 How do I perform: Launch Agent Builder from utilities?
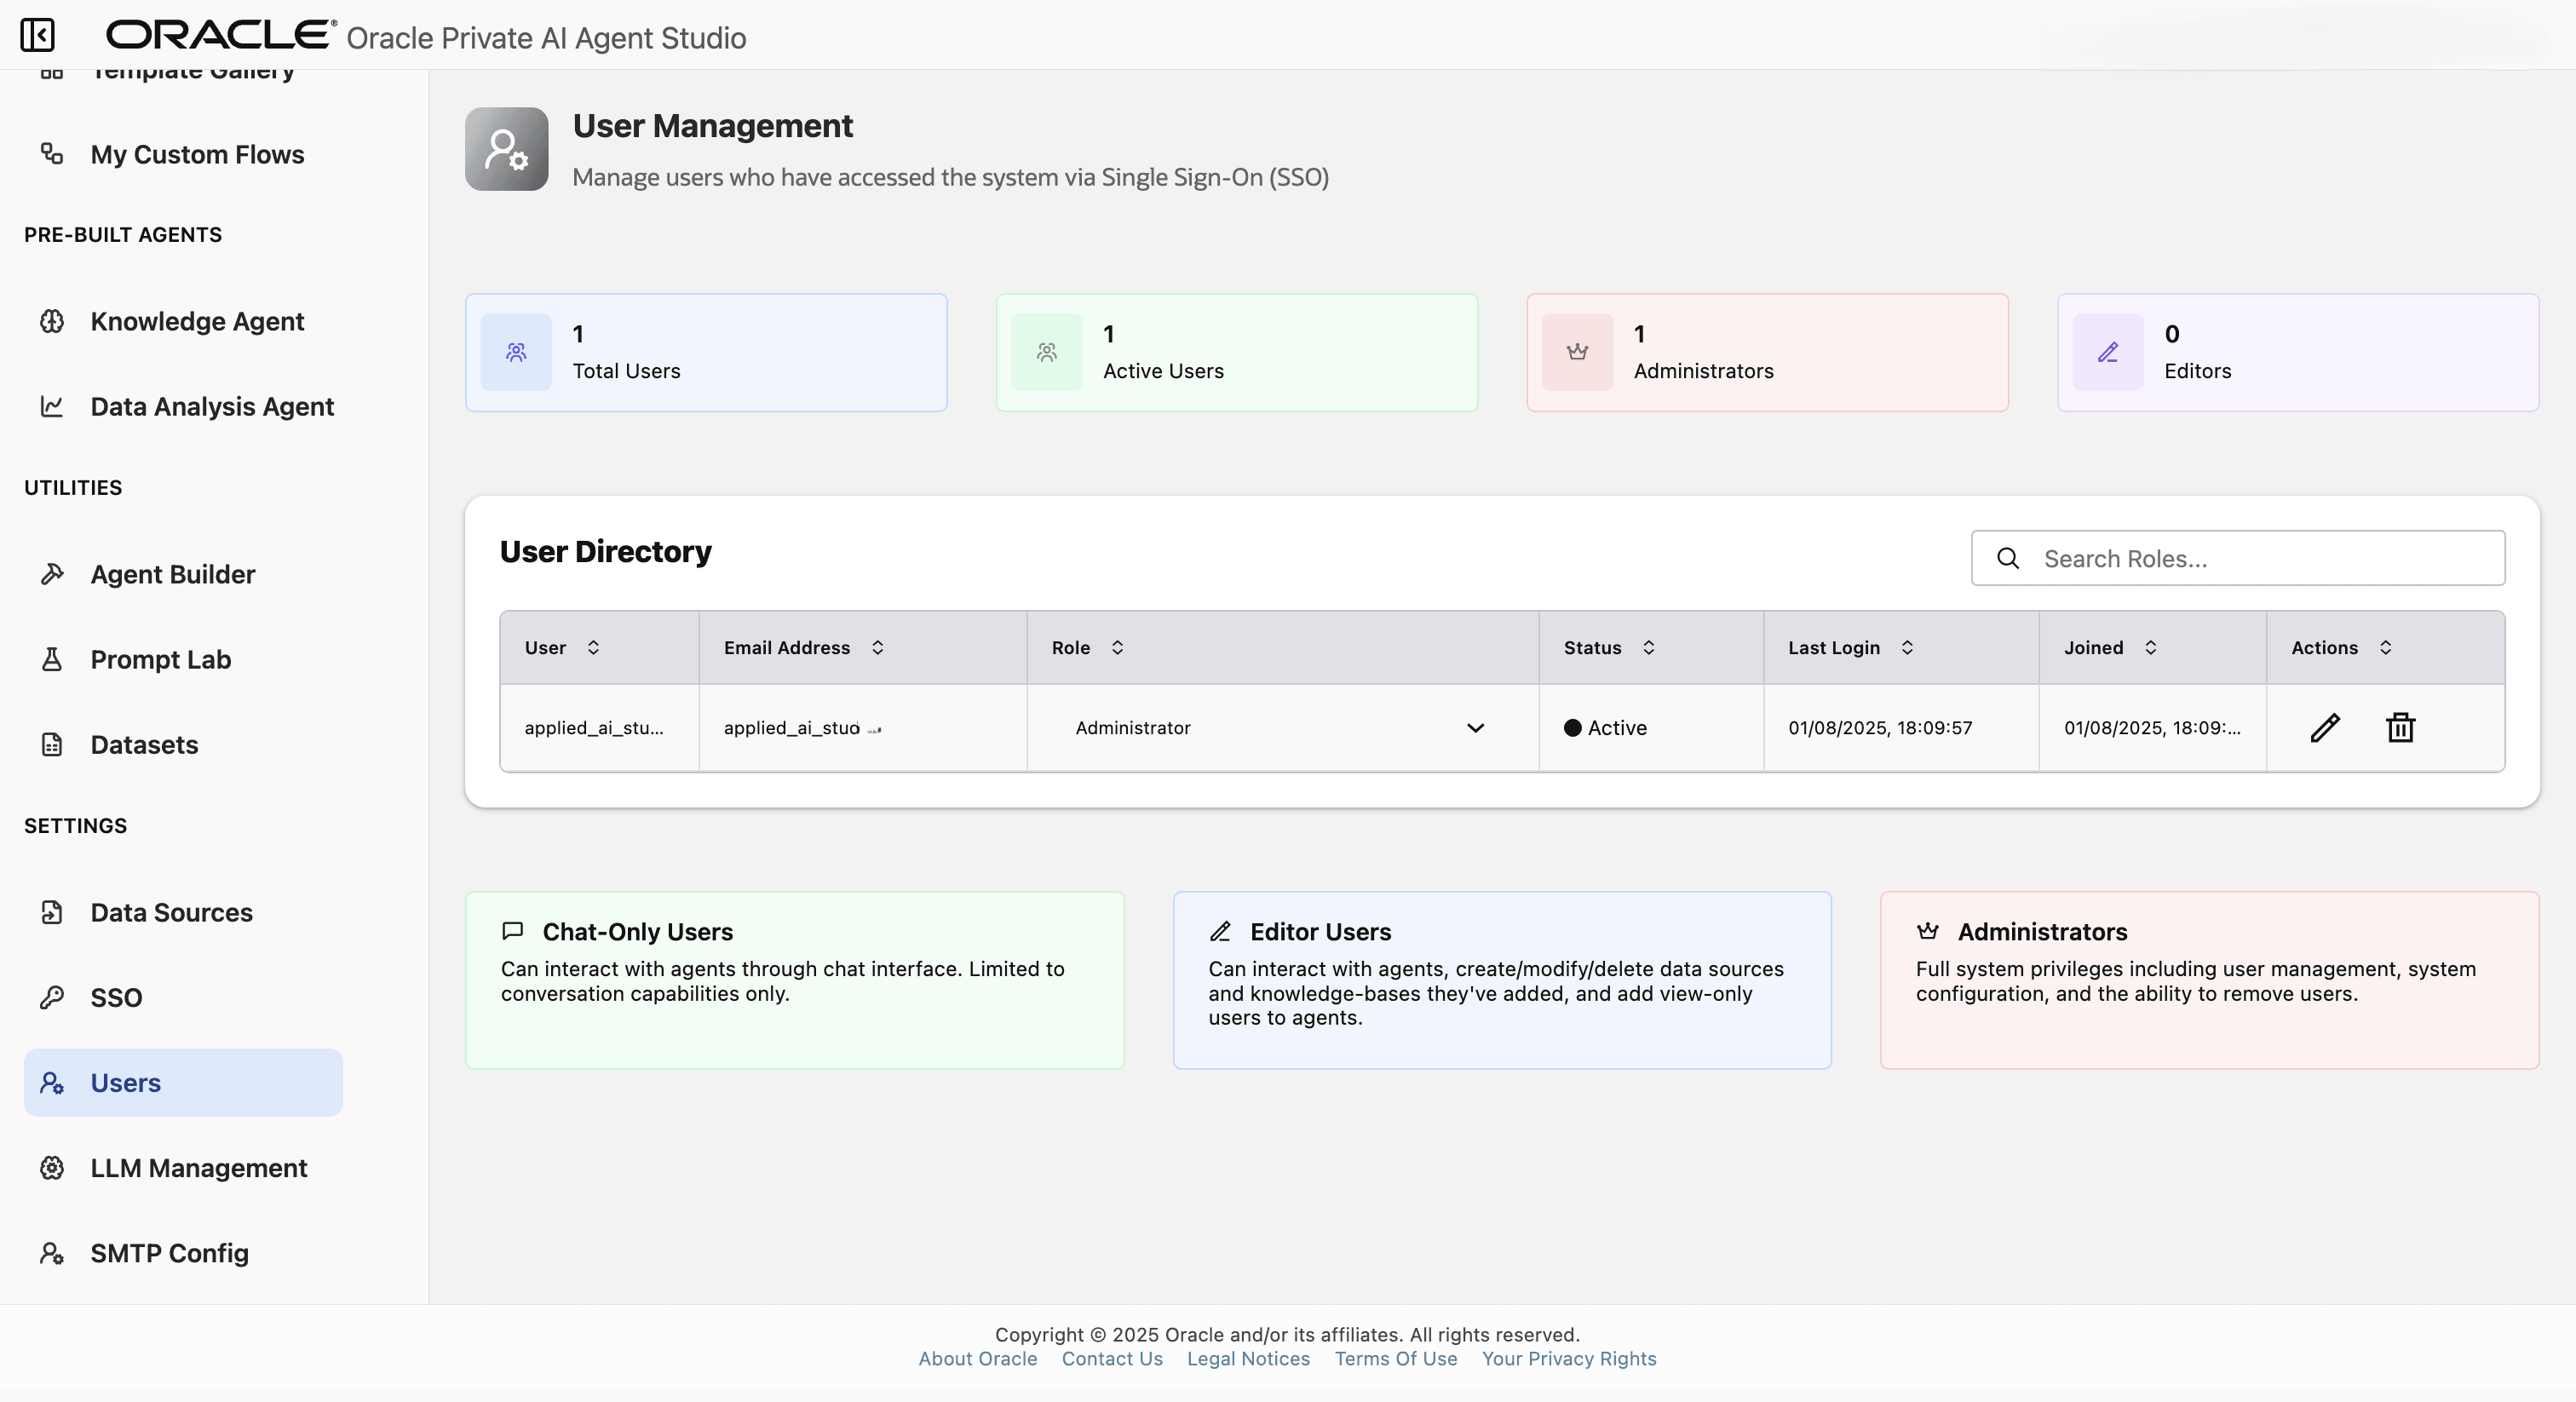pos(172,574)
